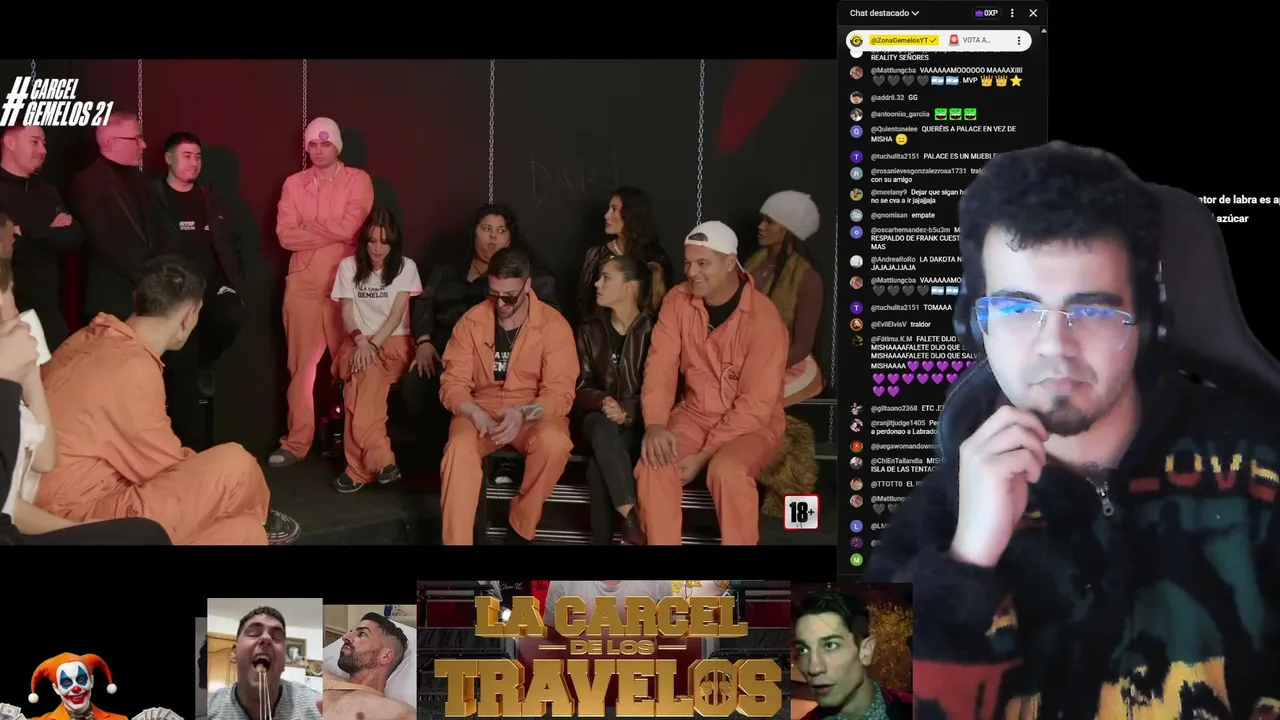
Task: Click avatar next to PALACE ES UN MUEBLE
Action: [856, 157]
